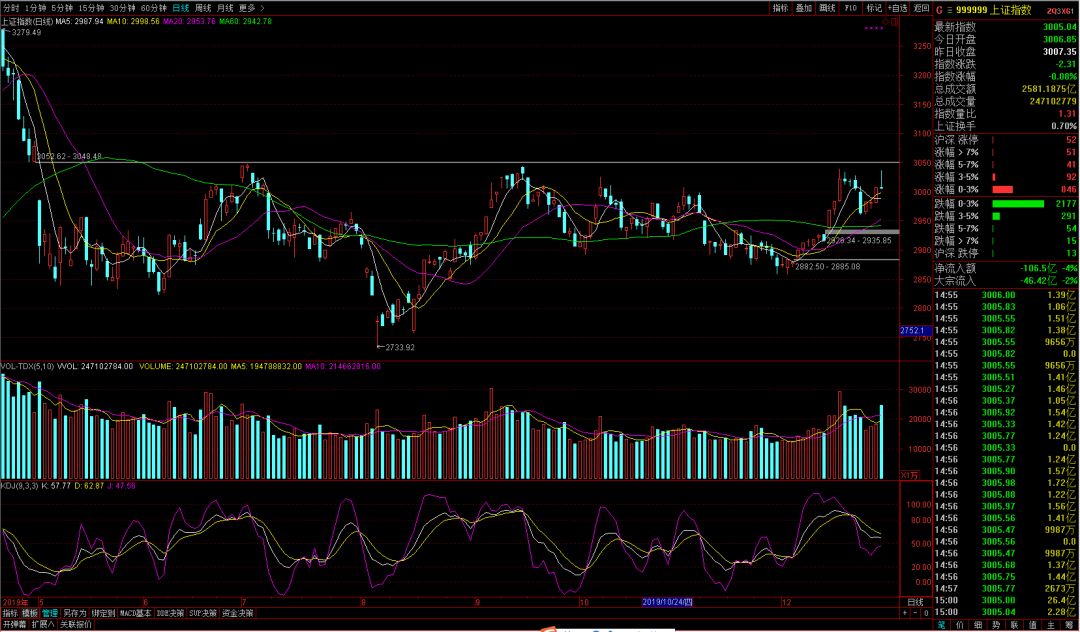This screenshot has width=1080, height=632.
Task: Expand the 更多 periods menu
Action: point(250,7)
